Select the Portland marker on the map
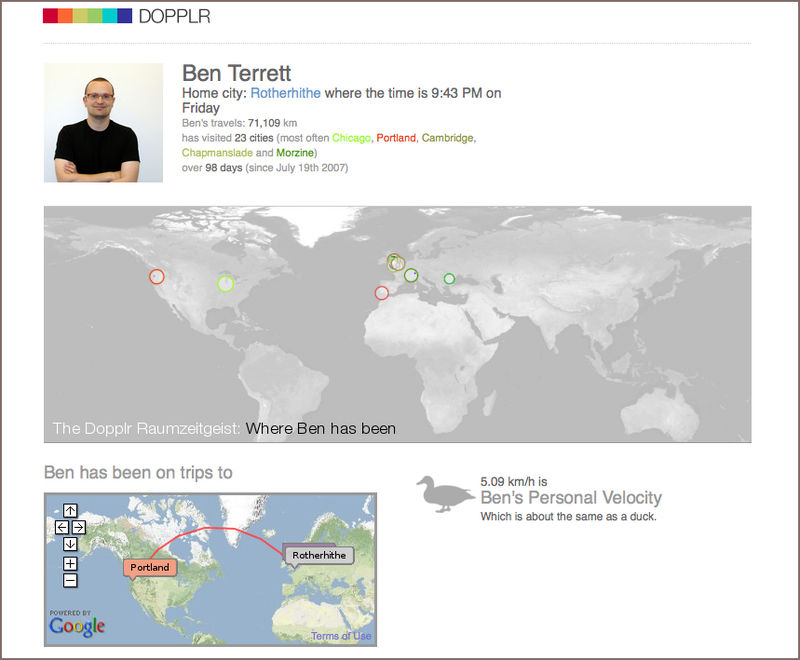The height and width of the screenshot is (660, 800). (150, 567)
